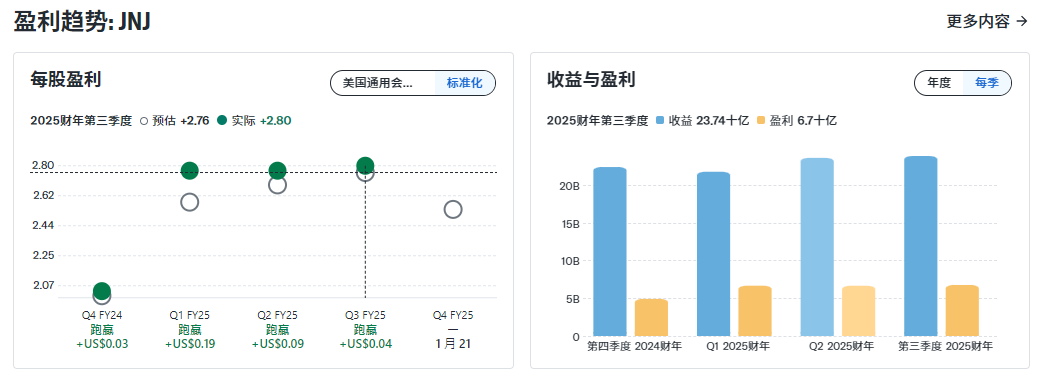Click the +US$0.04 beat value

pos(365,344)
